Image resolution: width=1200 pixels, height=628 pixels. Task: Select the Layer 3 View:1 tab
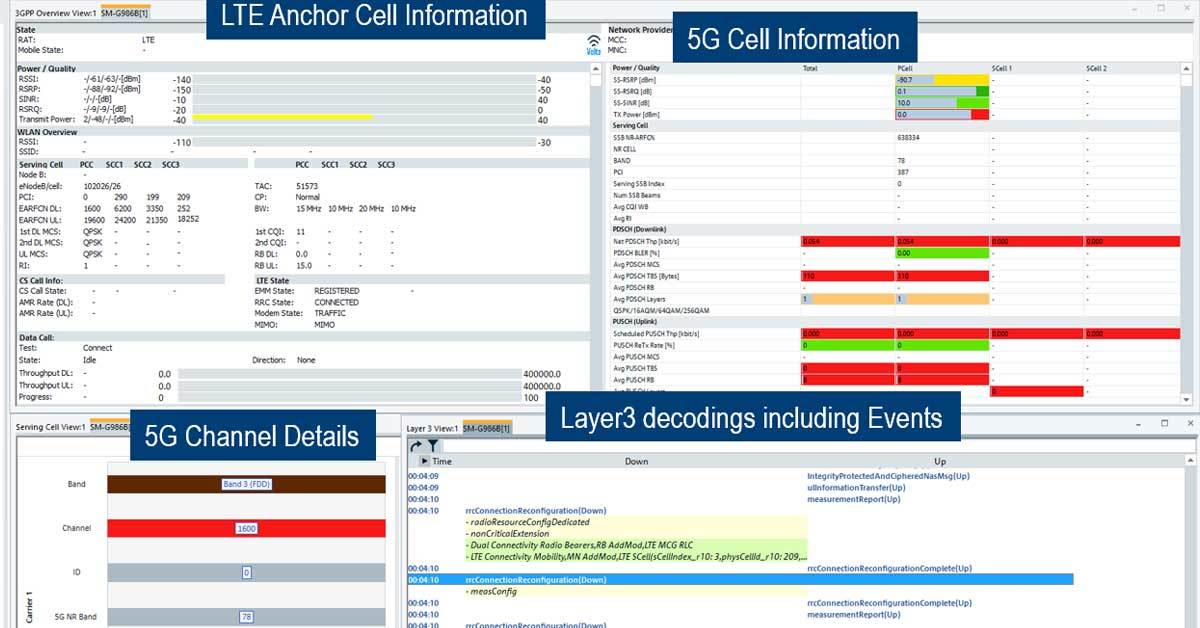(433, 428)
